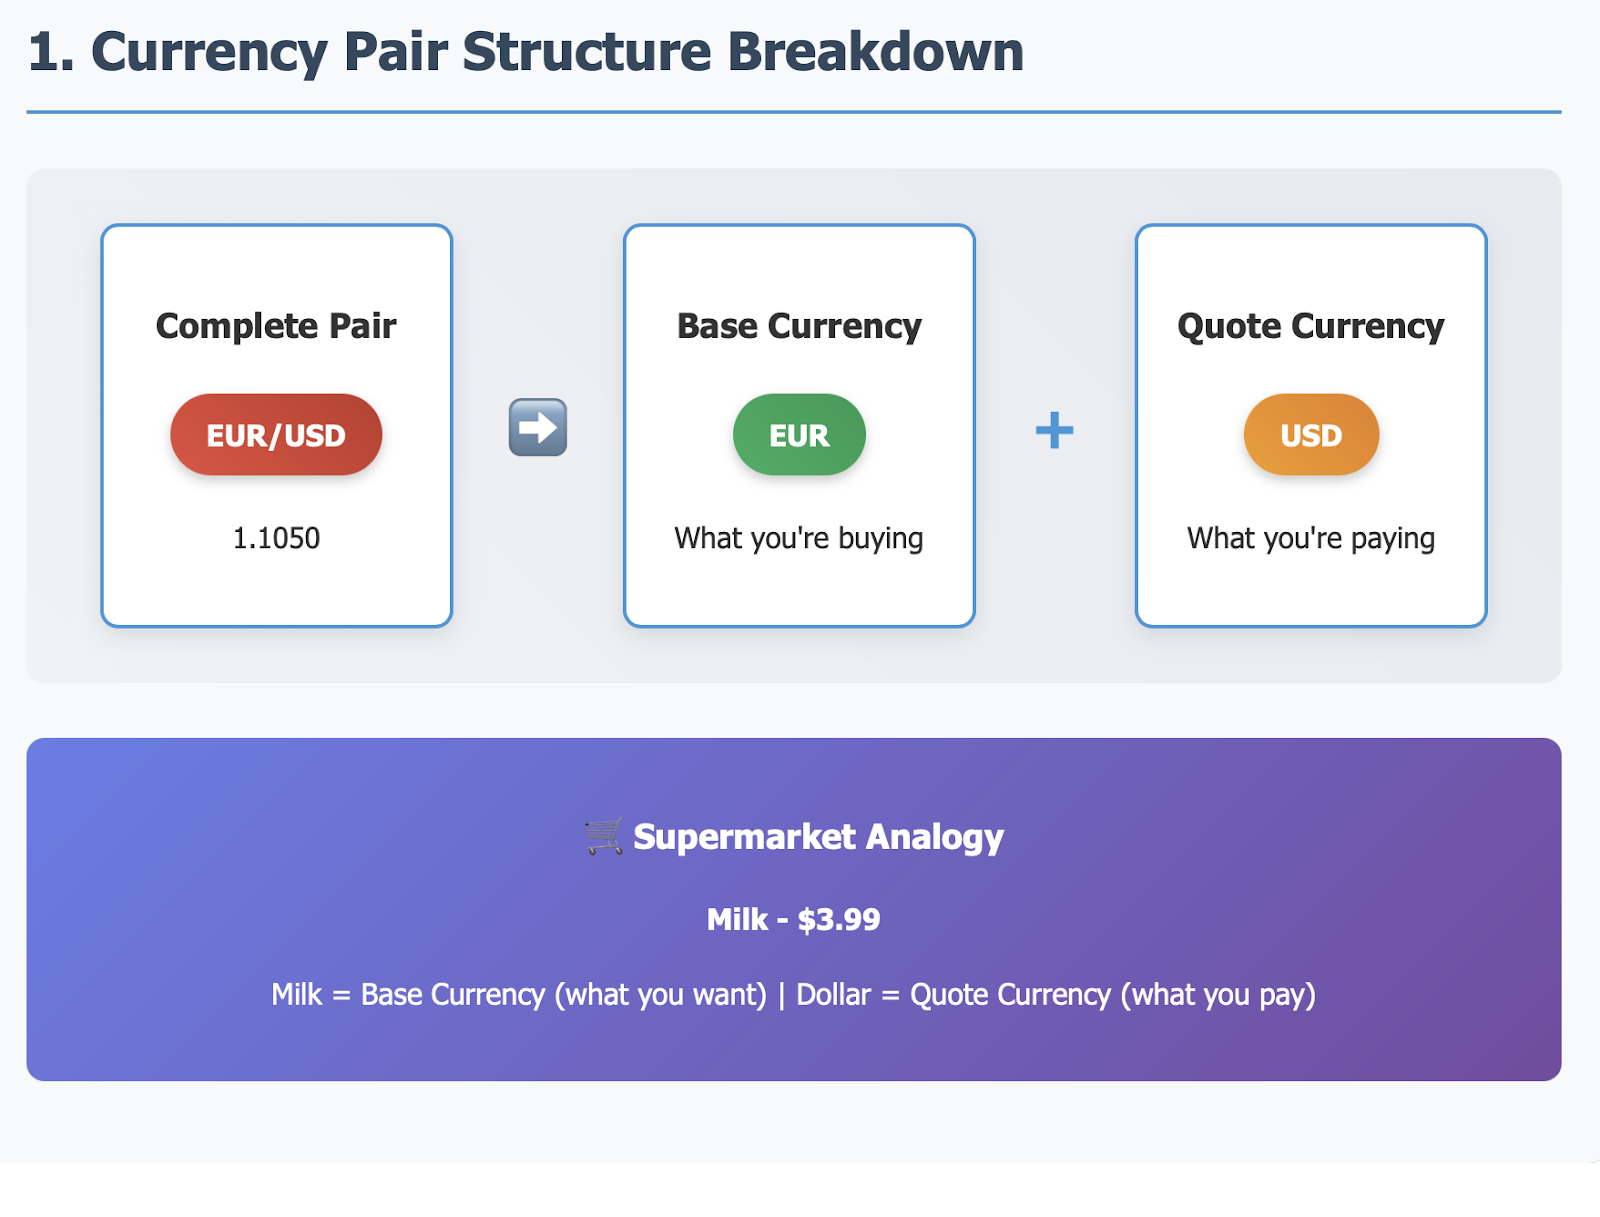Click the "Complete Pair" card title
The image size is (1600, 1217).
click(276, 326)
